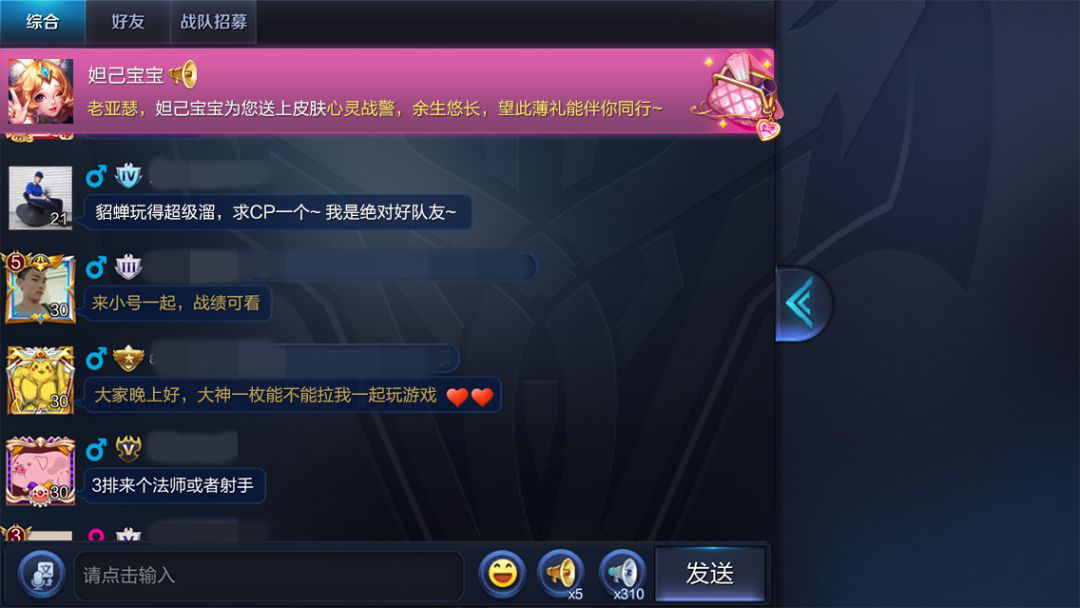Click the 来小号一起 chat message
The image size is (1080, 608).
click(177, 303)
